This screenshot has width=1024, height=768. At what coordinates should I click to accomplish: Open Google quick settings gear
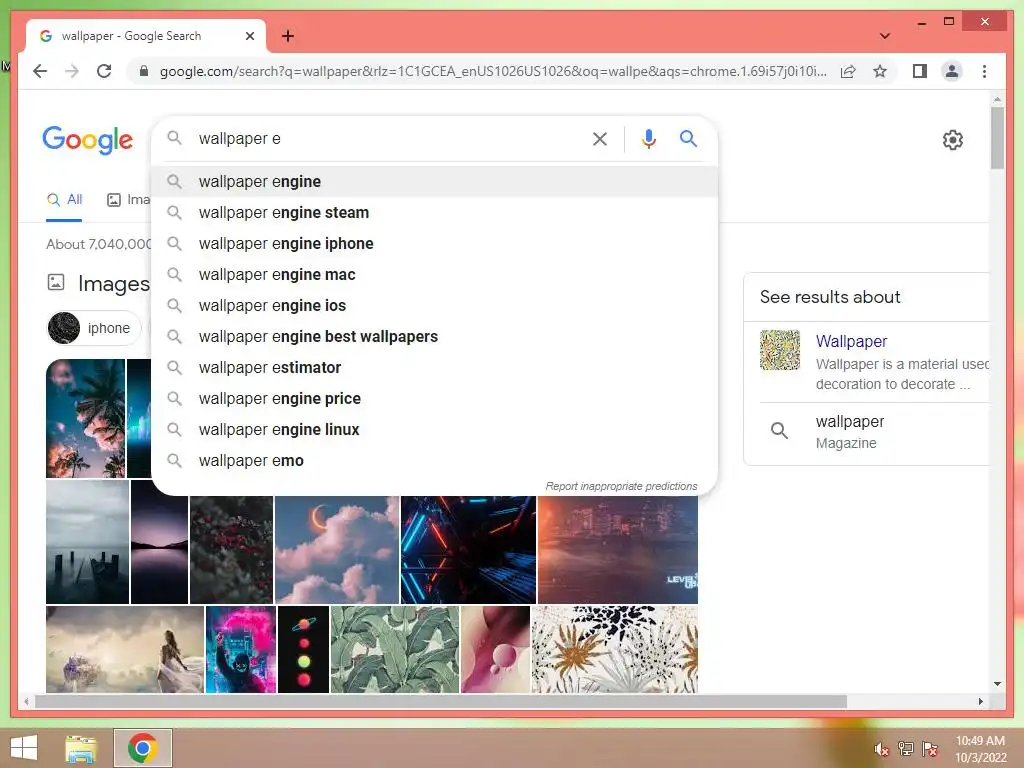pos(952,140)
